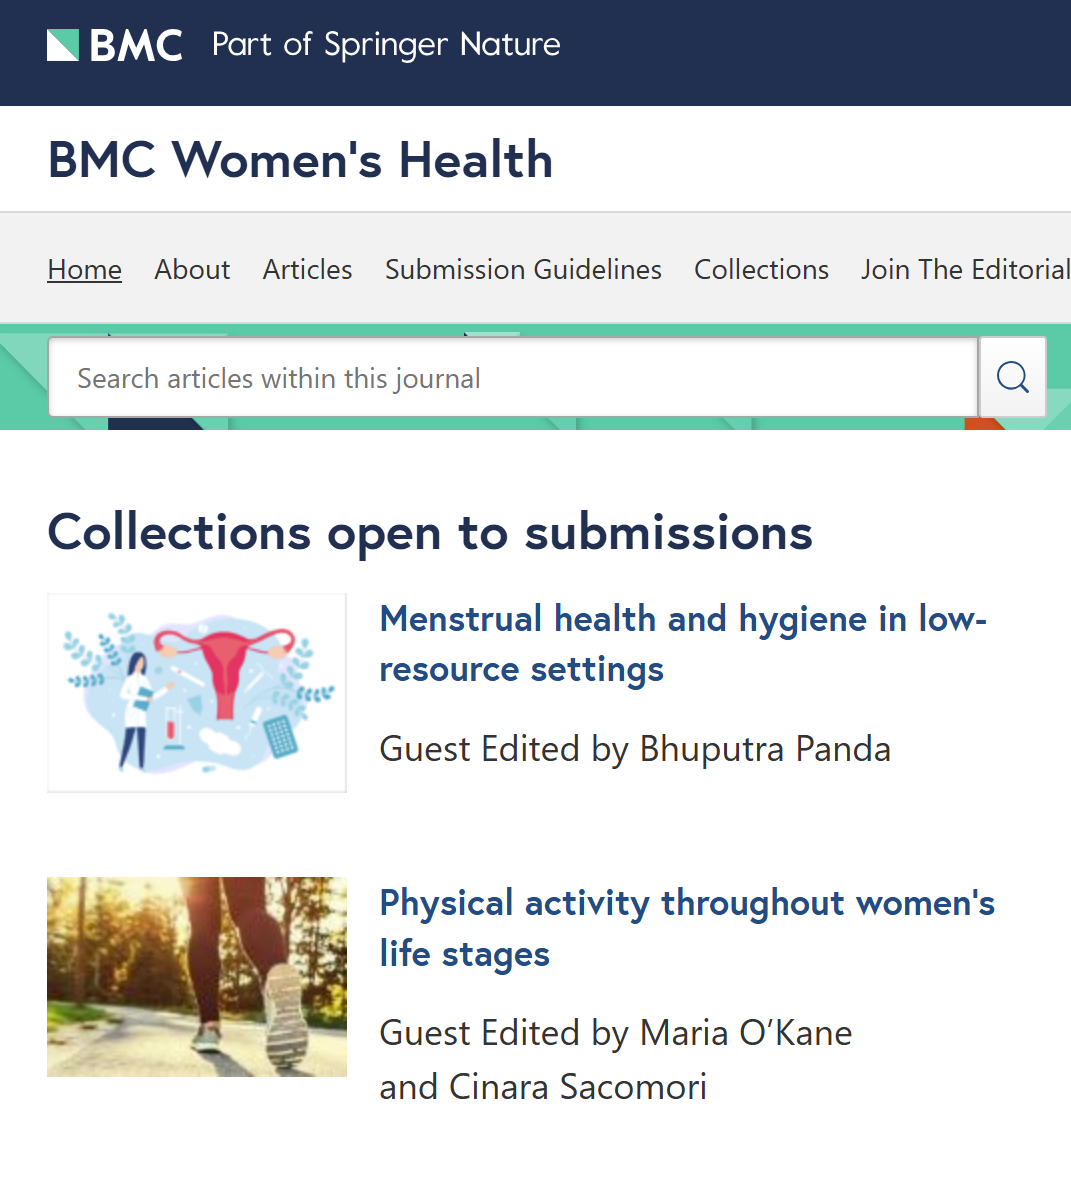Image resolution: width=1071 pixels, height=1189 pixels.
Task: Open Menstrual health and hygiene collection link
Action: tap(683, 644)
